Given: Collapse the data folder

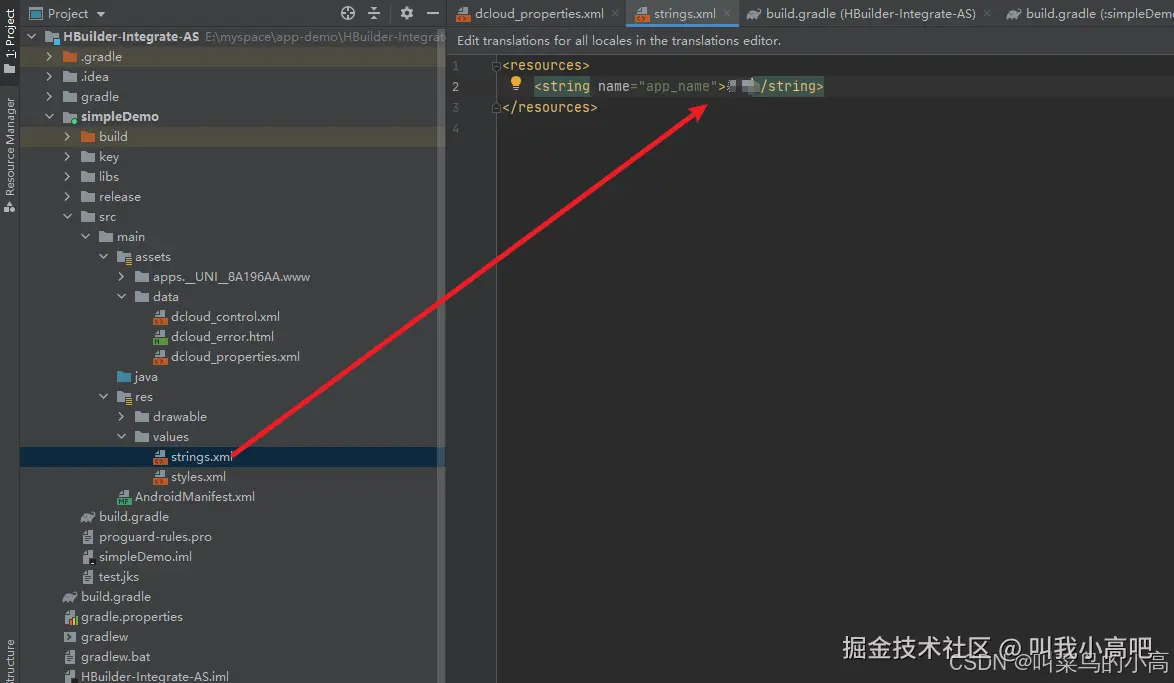Looking at the screenshot, I should 121,297.
